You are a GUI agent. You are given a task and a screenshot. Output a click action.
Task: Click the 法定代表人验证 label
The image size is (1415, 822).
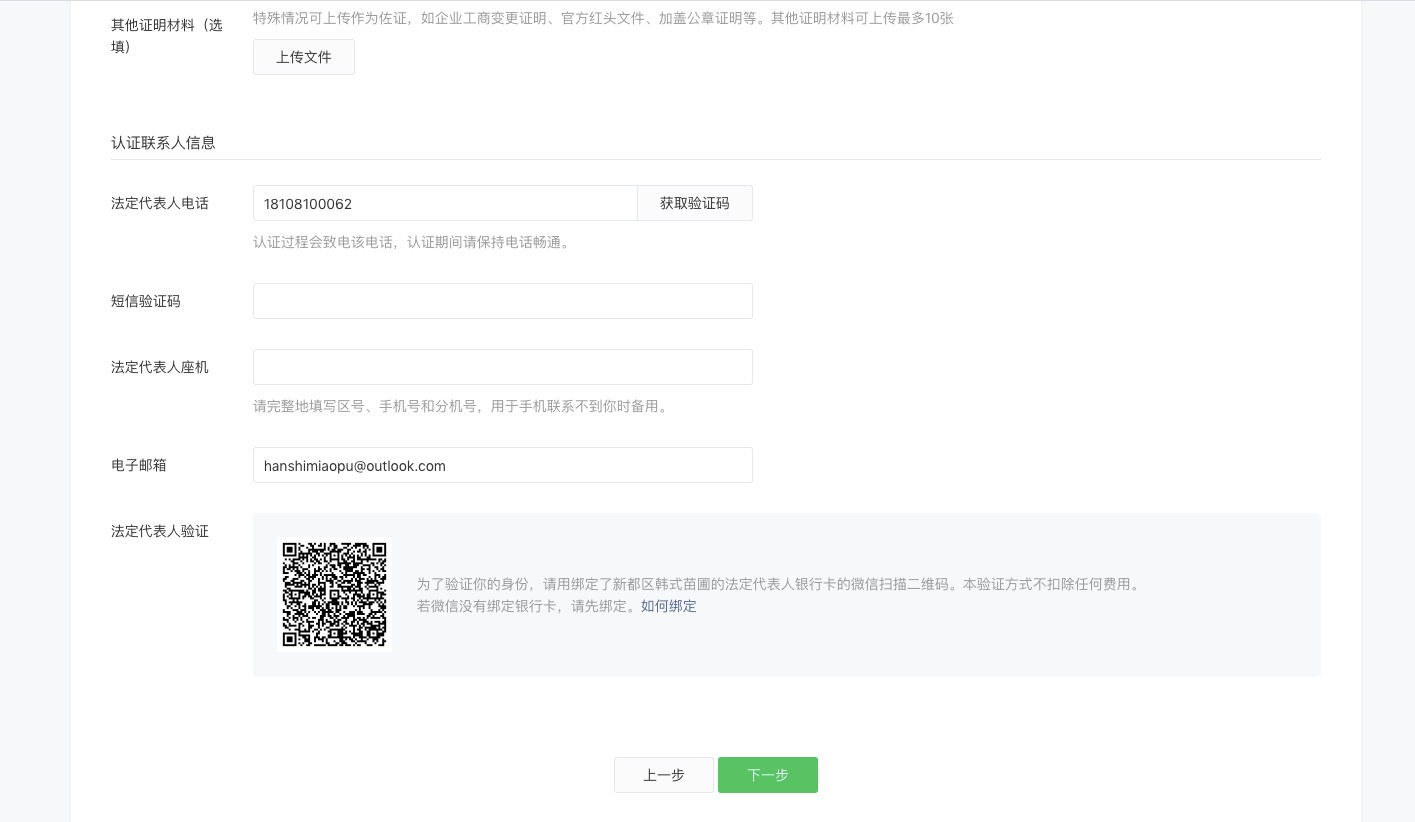(160, 531)
